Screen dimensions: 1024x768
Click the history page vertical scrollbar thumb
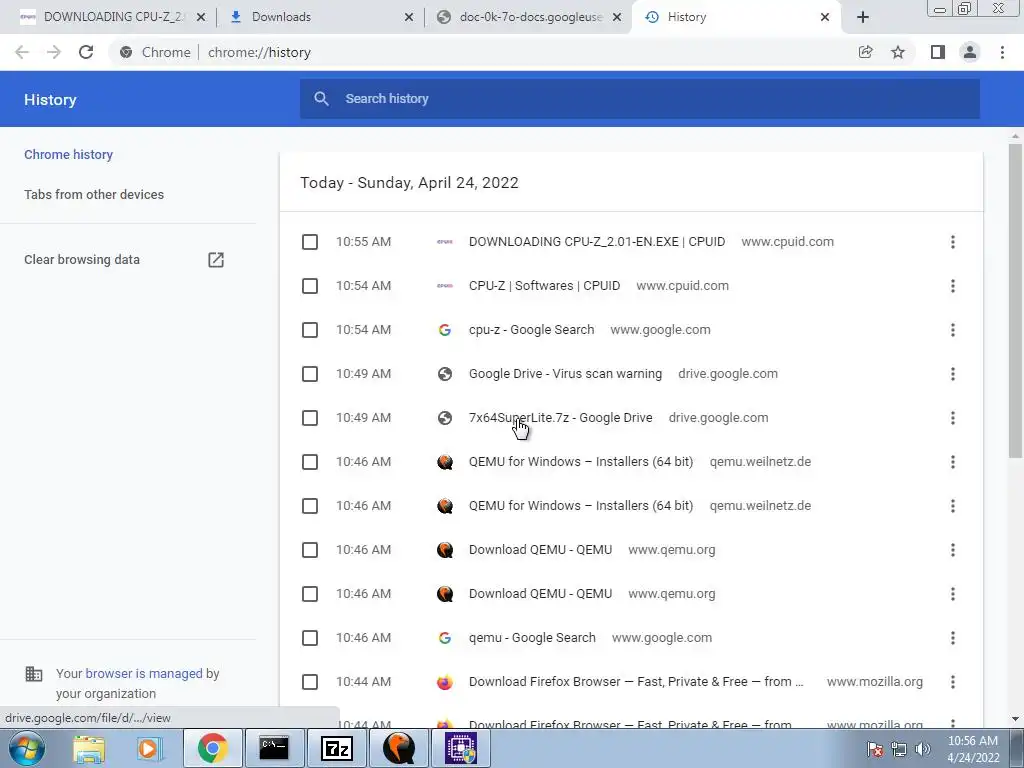[1015, 300]
